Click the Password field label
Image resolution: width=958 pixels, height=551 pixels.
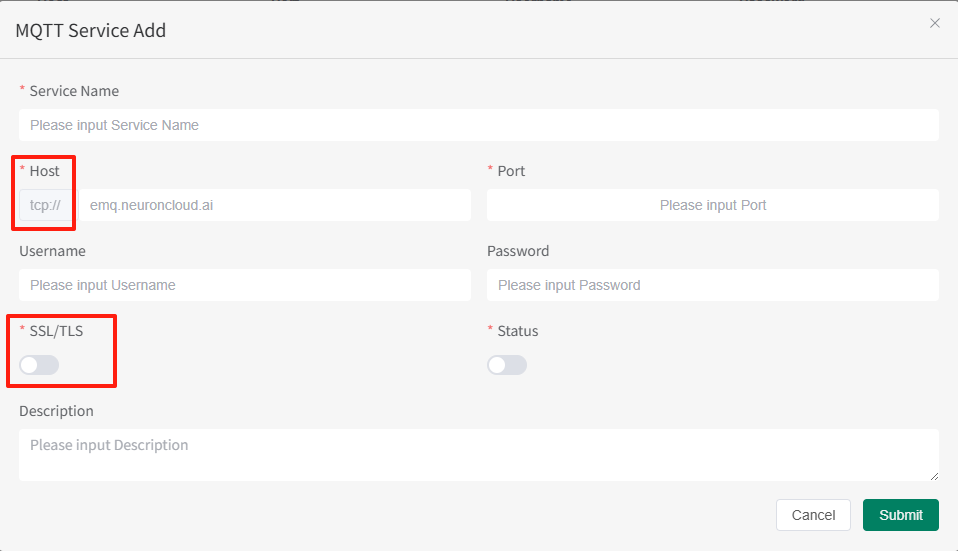(518, 251)
